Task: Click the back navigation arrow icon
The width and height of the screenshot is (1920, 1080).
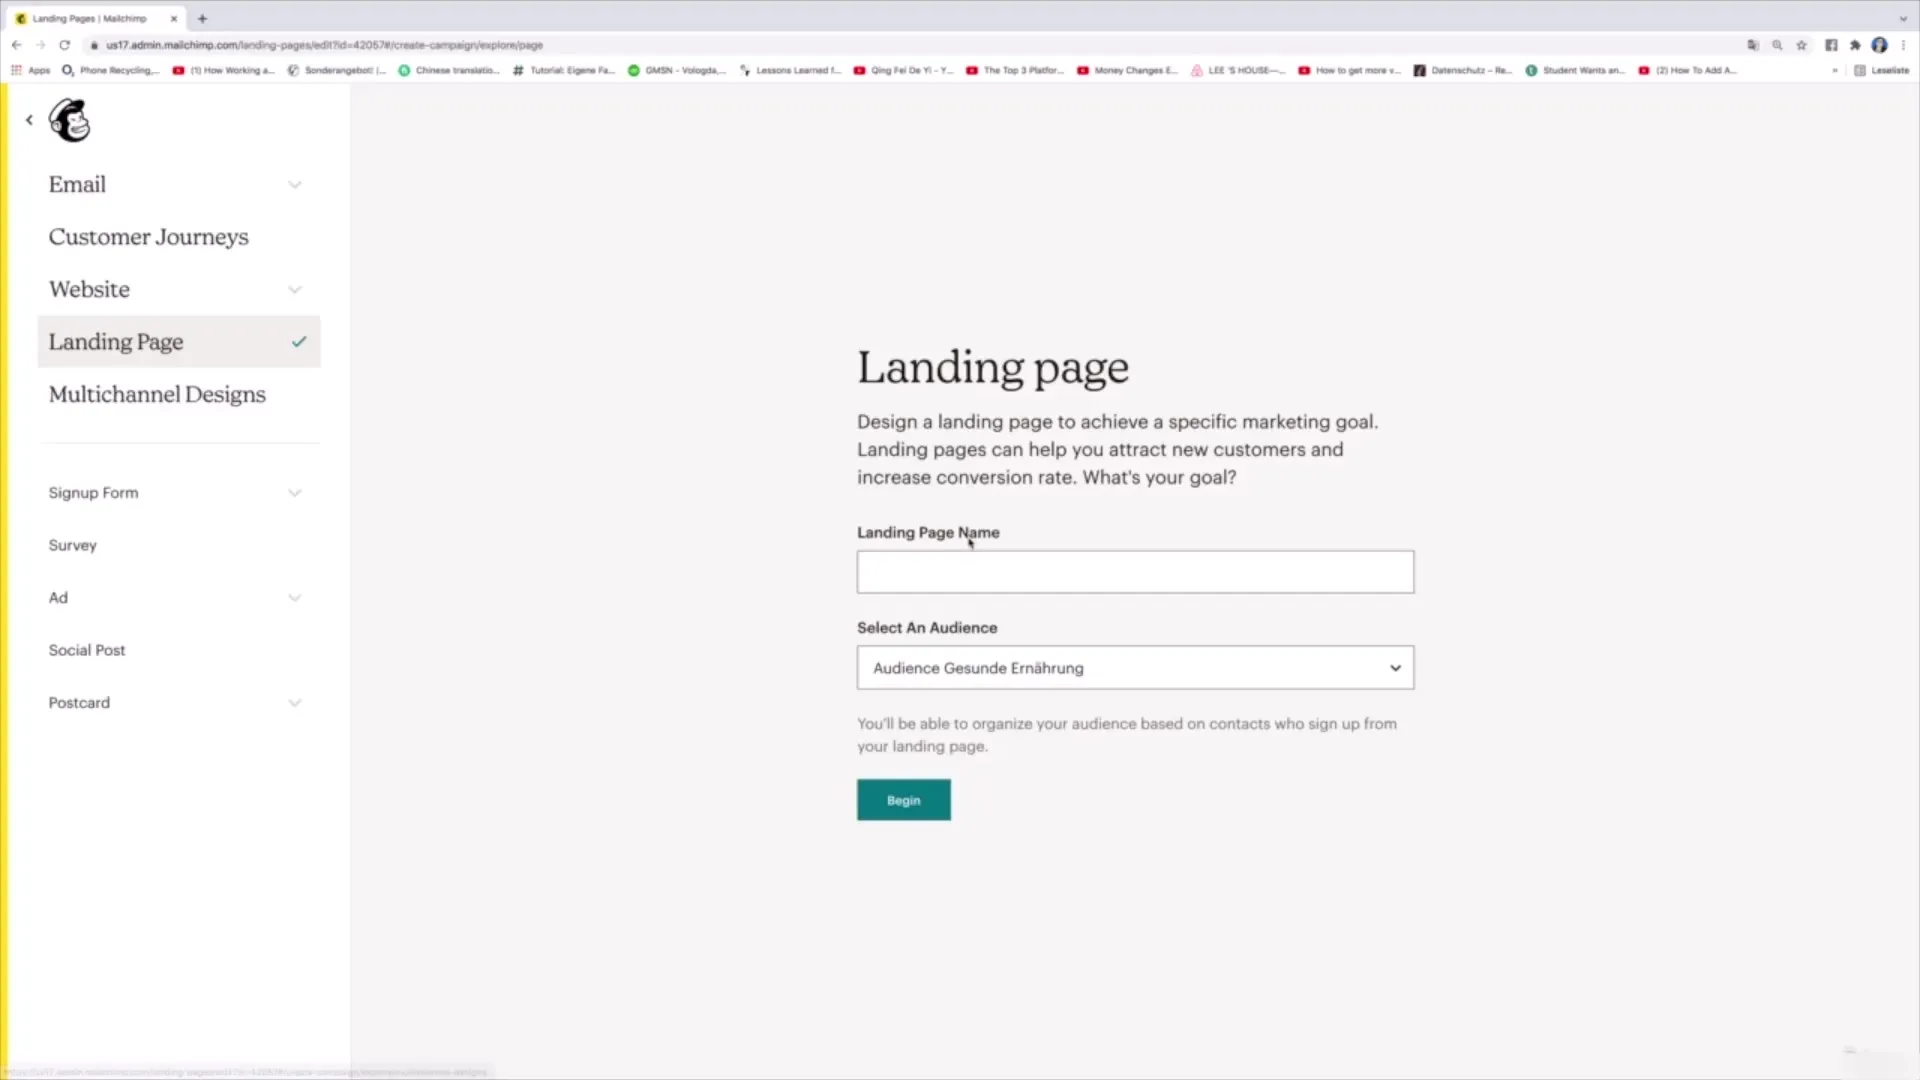Action: 28,119
